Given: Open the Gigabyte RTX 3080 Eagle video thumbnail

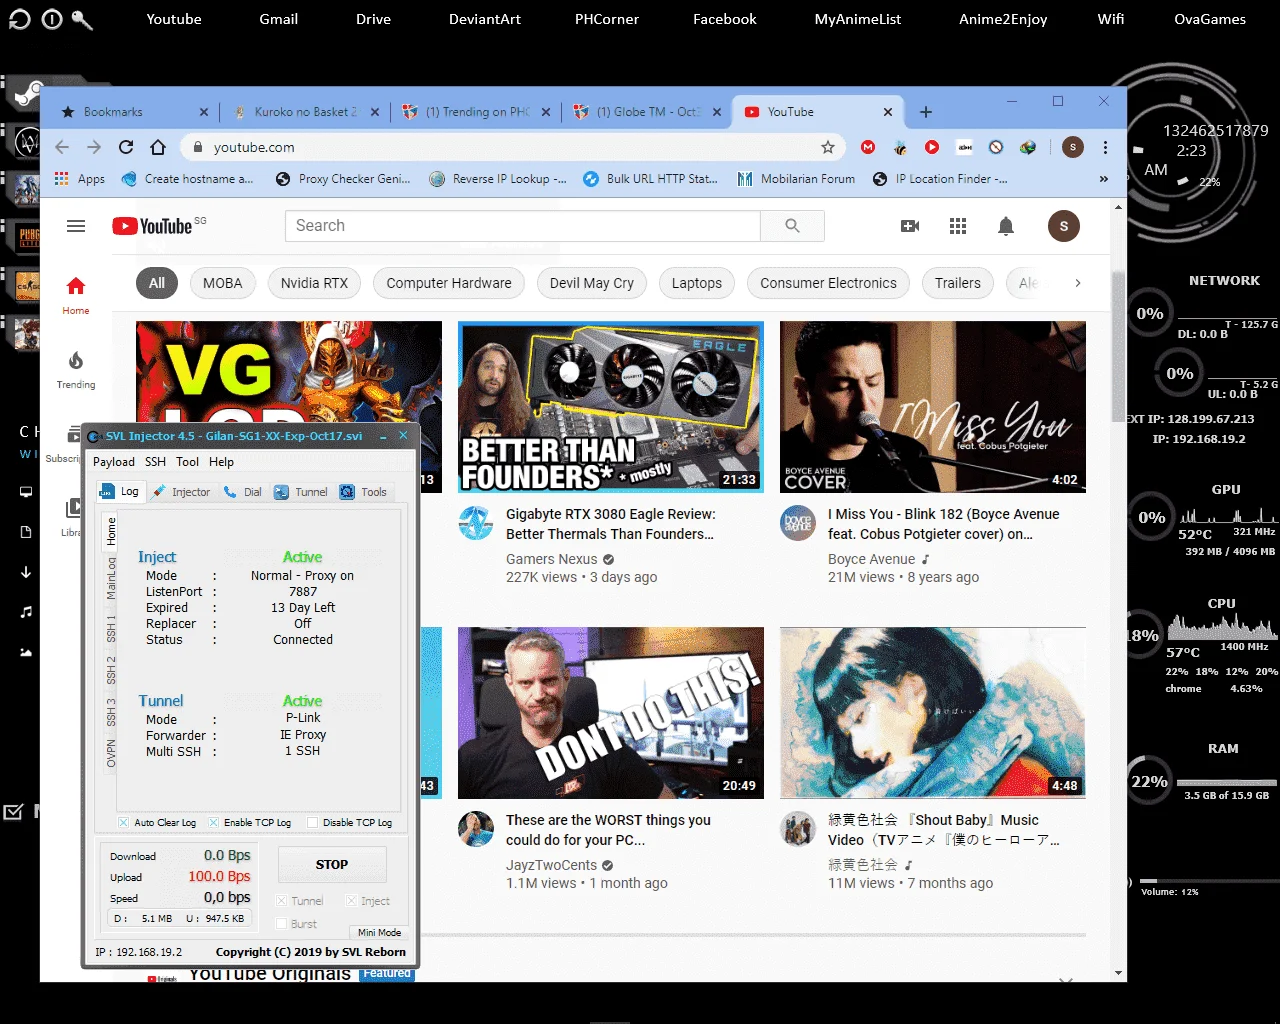Looking at the screenshot, I should pos(611,407).
